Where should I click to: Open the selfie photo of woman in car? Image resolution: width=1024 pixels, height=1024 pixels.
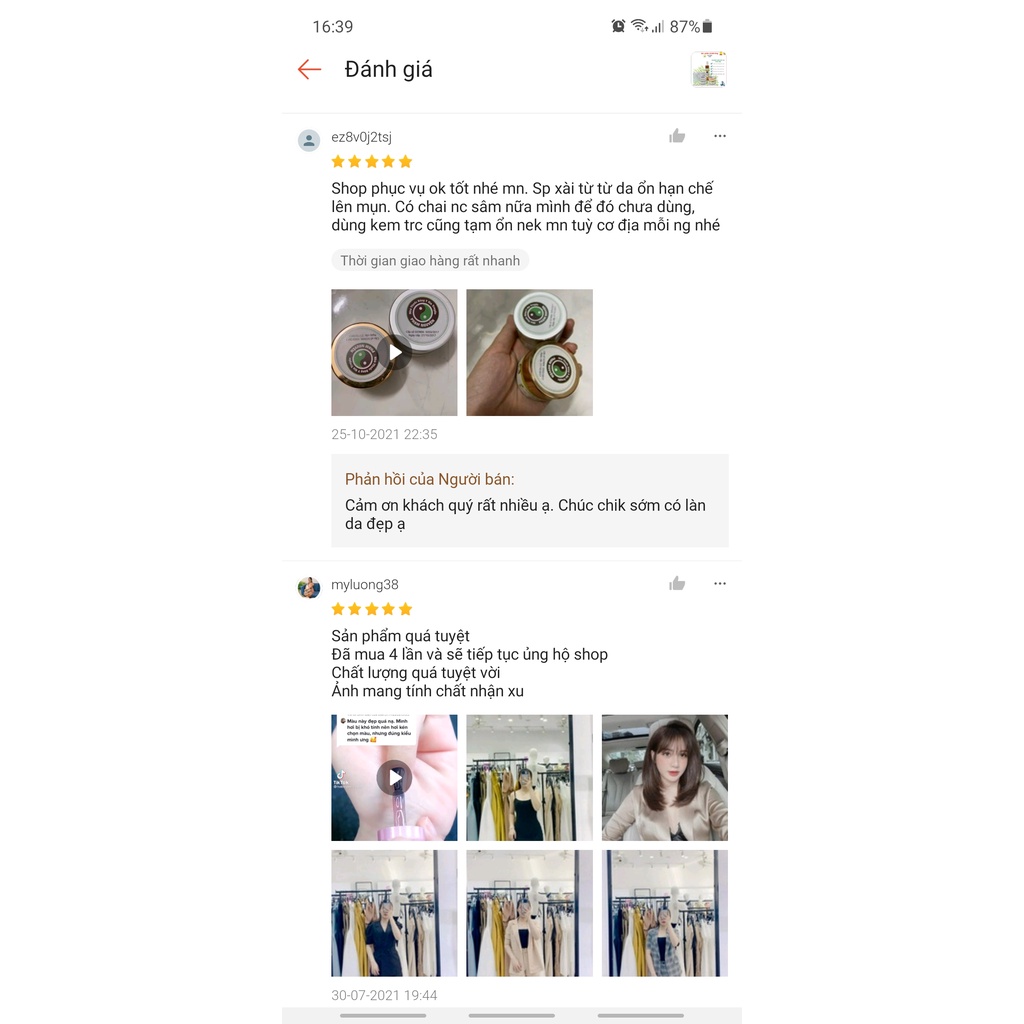(665, 777)
